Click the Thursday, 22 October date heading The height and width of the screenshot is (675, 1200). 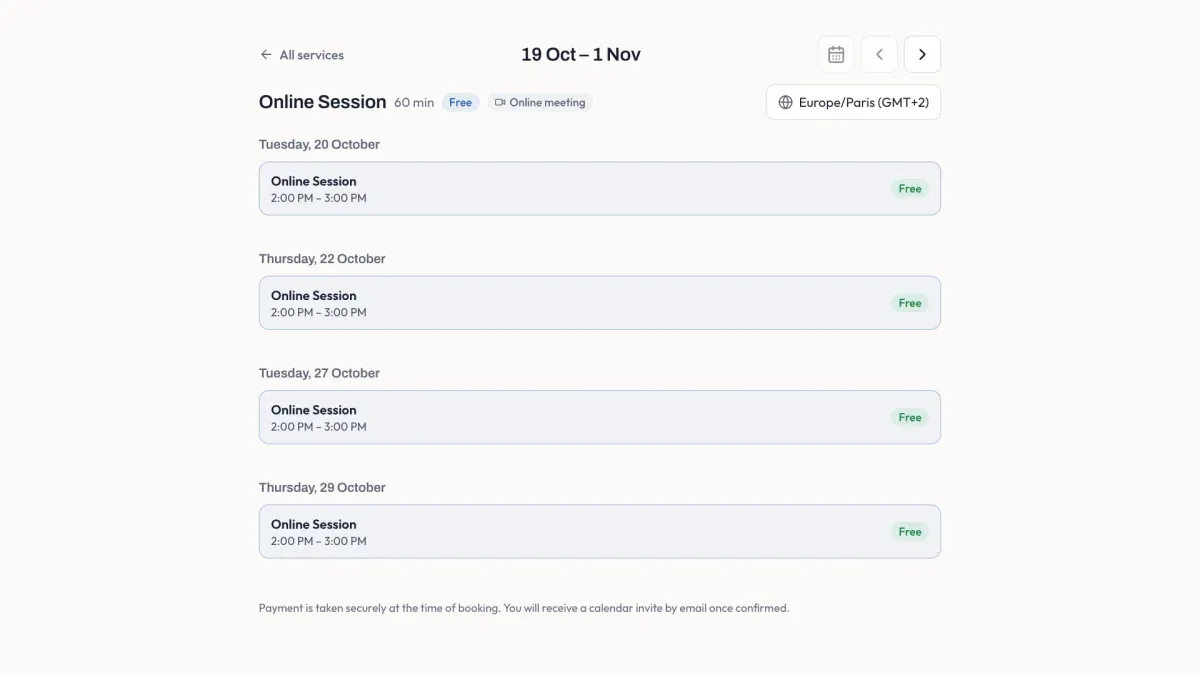point(322,259)
